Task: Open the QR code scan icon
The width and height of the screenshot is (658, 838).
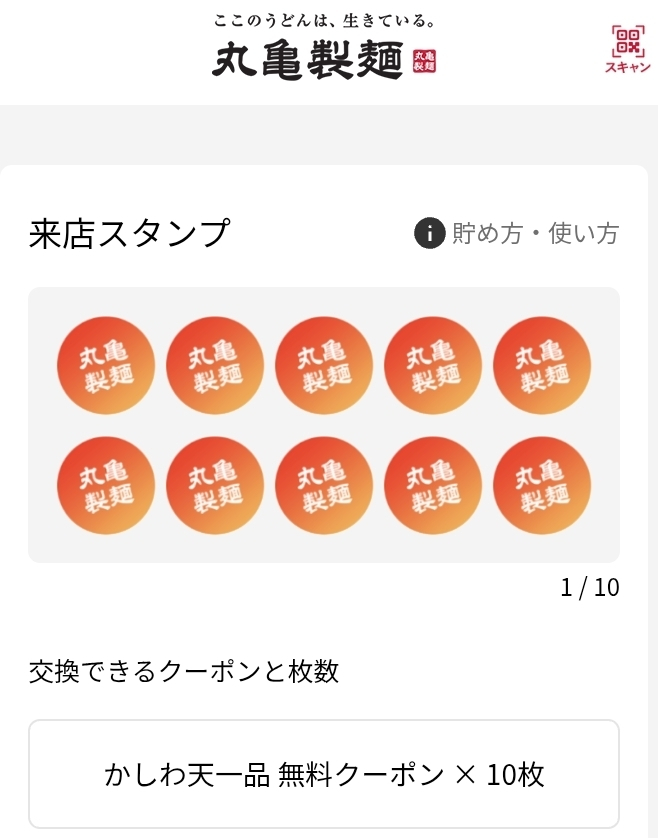Action: pyautogui.click(x=628, y=41)
